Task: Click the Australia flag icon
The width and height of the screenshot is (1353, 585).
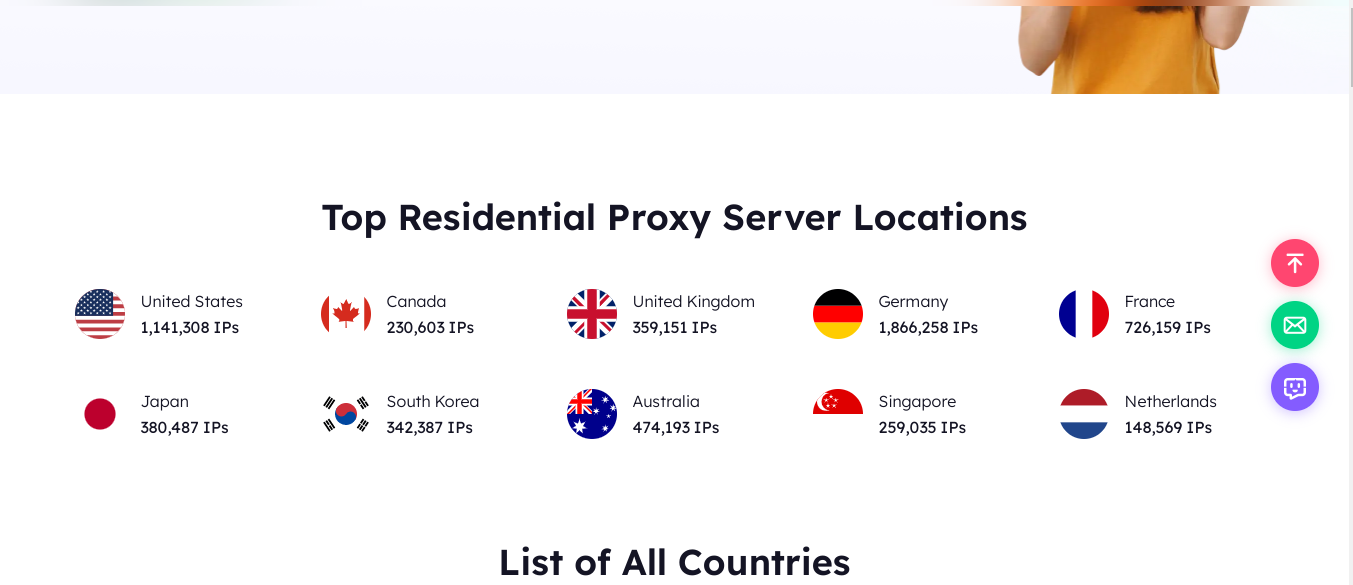Action: pyautogui.click(x=592, y=414)
